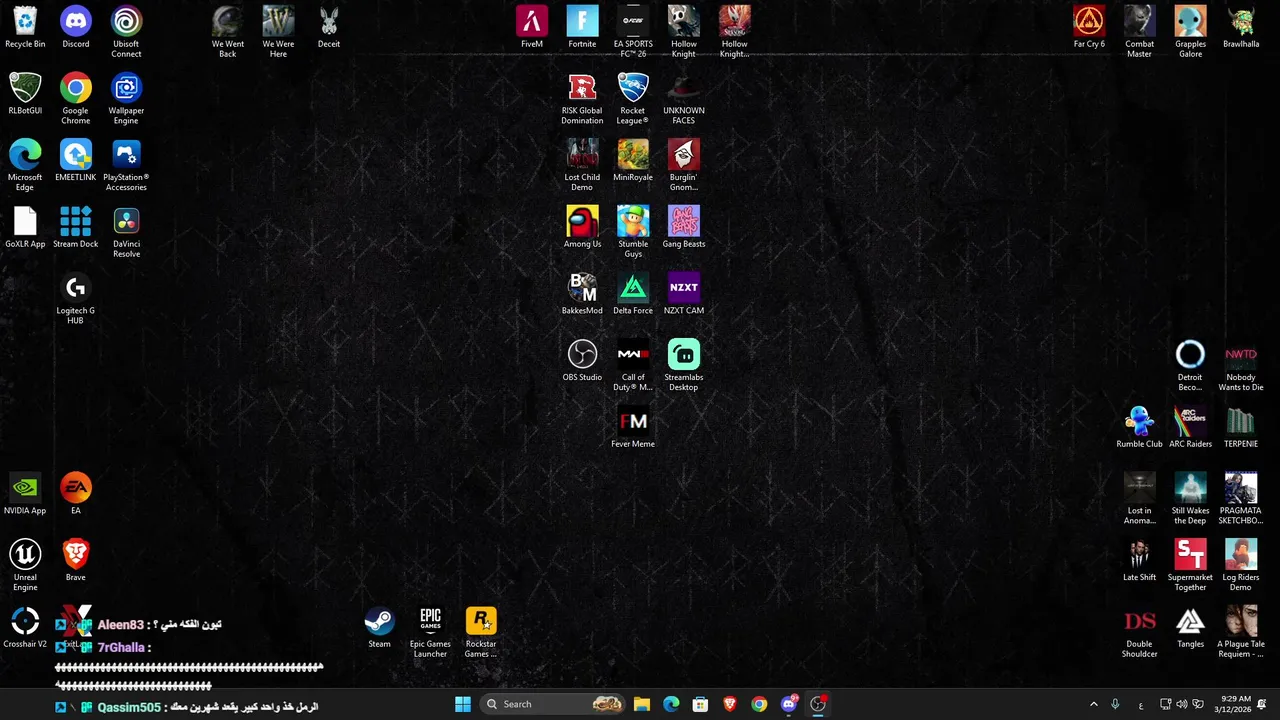Viewport: 1280px width, 720px height.
Task: Launch Rocket League from the desktop
Action: point(633,99)
